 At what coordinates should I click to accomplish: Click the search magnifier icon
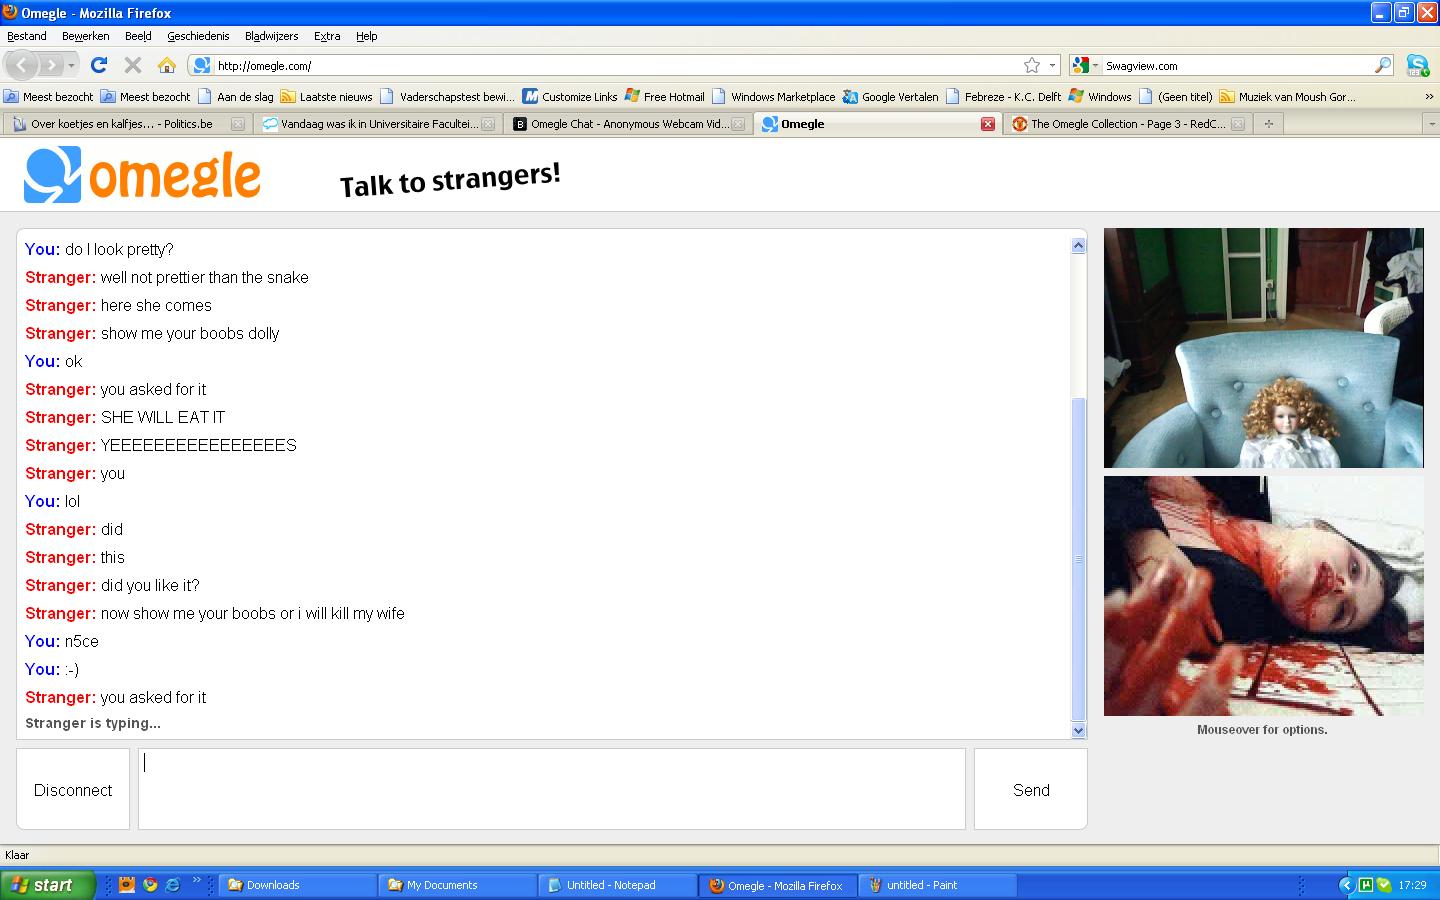click(1383, 65)
